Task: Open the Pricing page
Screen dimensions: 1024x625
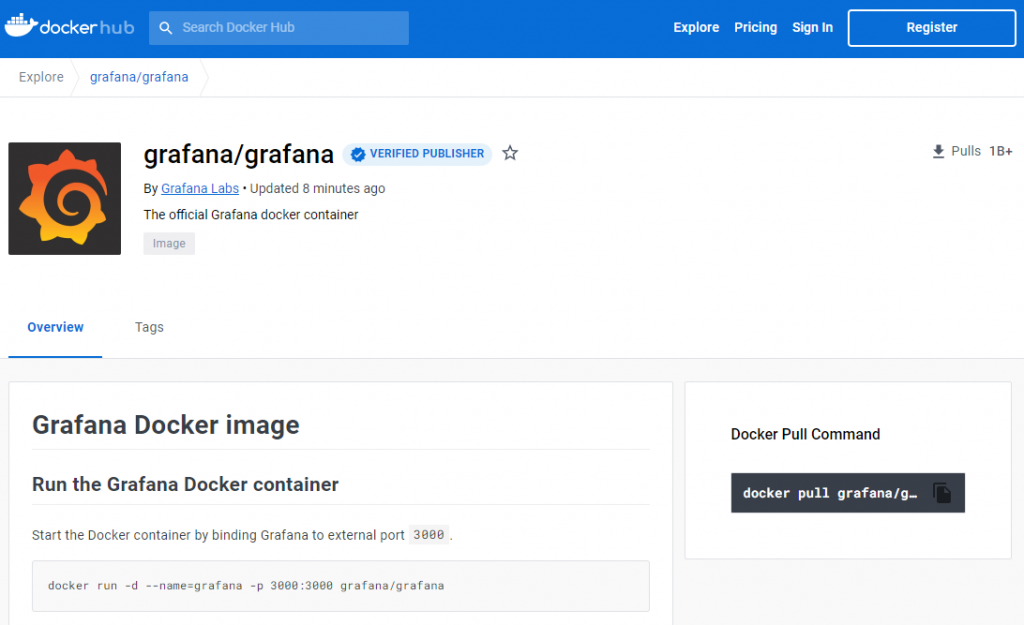Action: pyautogui.click(x=755, y=28)
